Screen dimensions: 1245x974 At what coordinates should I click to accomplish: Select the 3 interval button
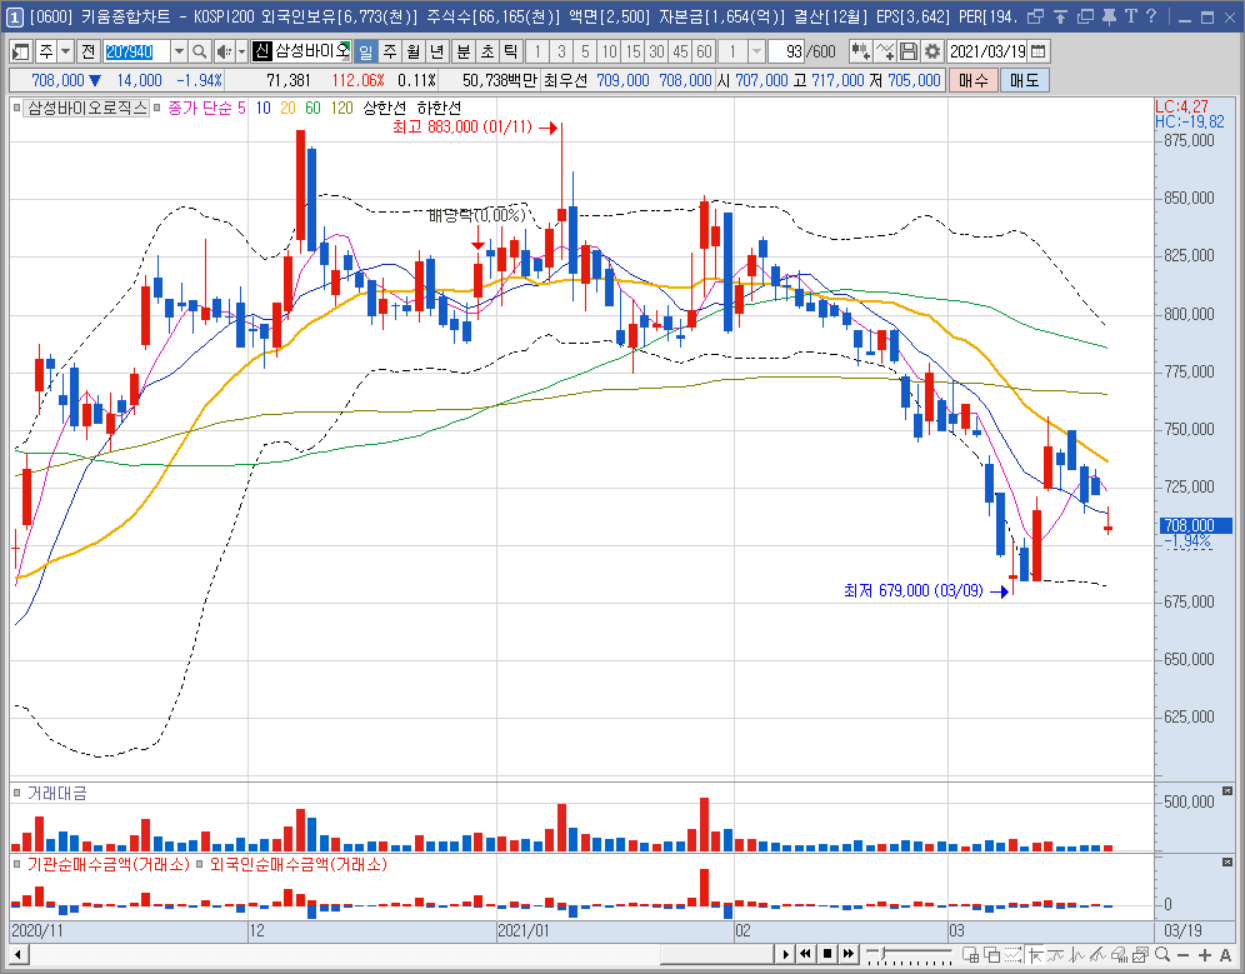[561, 51]
